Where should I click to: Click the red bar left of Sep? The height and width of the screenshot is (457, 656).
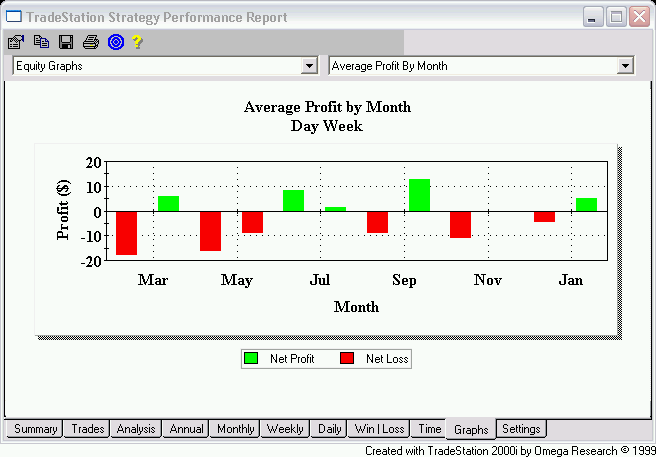tap(377, 222)
